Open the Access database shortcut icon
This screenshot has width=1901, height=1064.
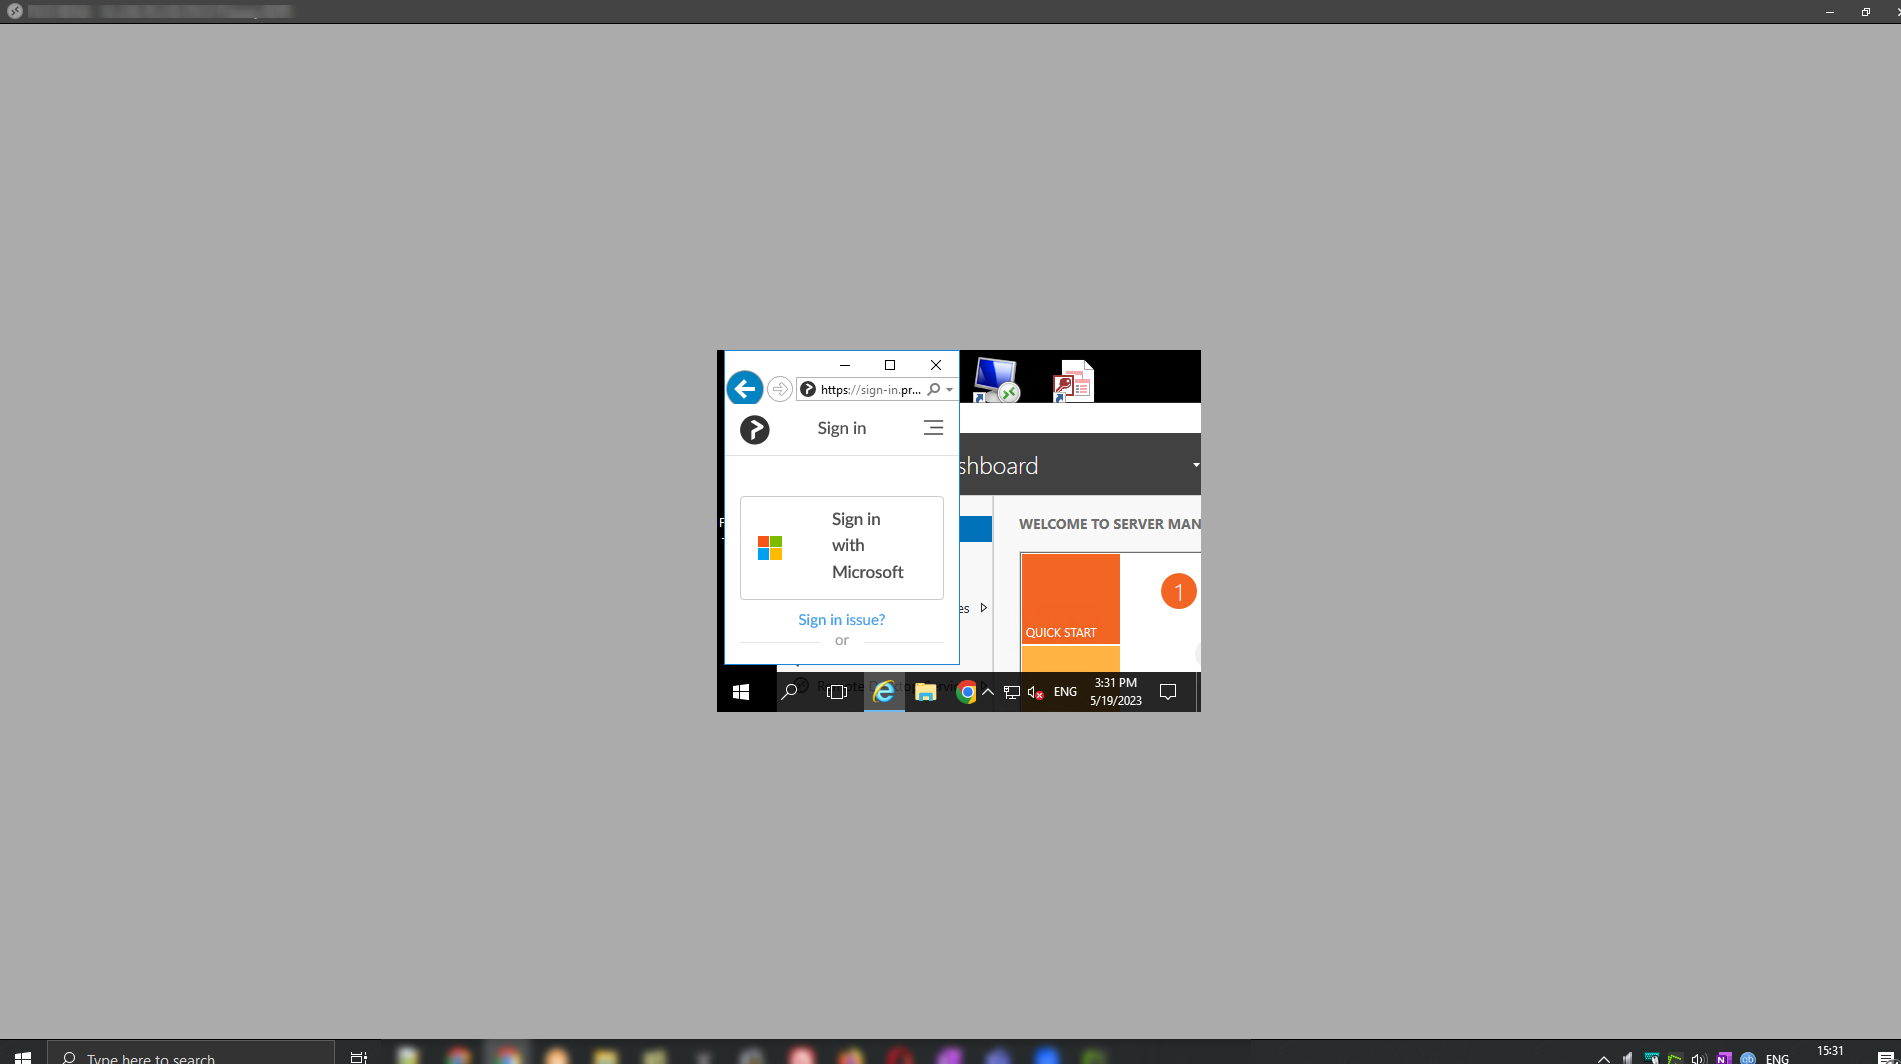pyautogui.click(x=1073, y=382)
